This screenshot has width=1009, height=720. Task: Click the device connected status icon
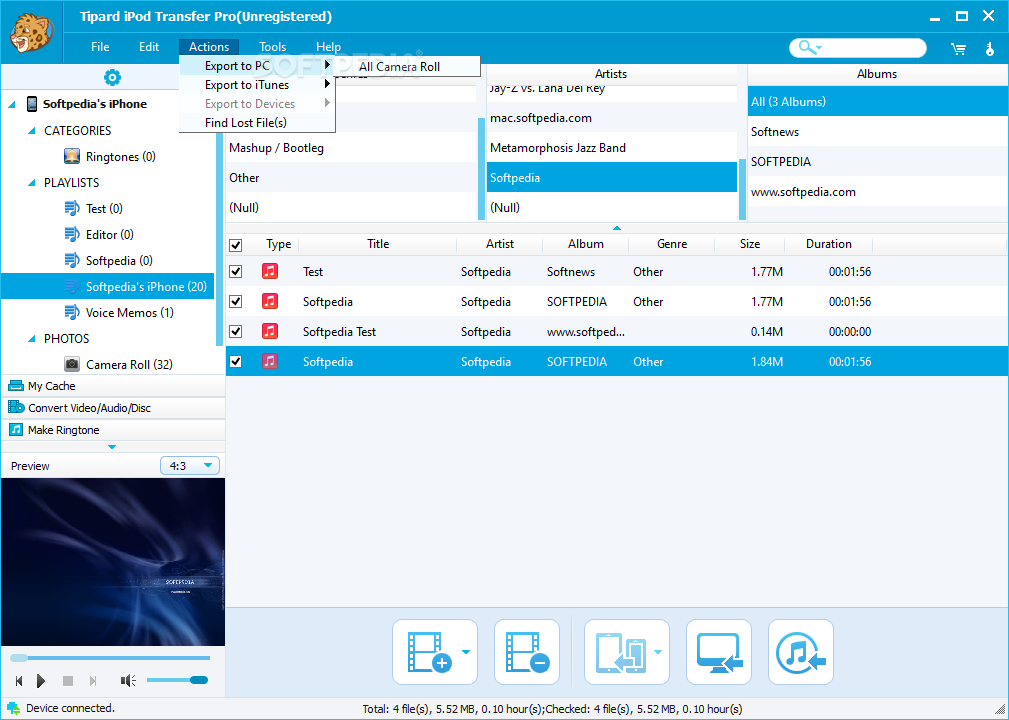click(x=14, y=708)
